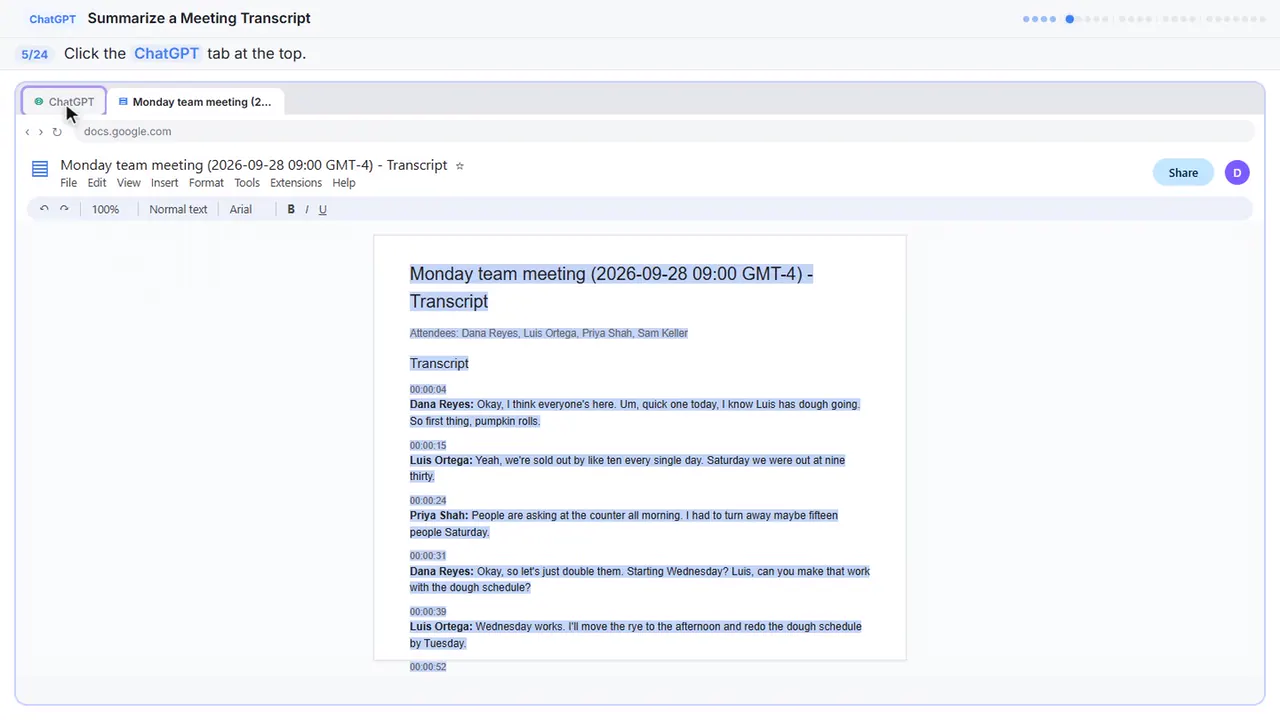Click the Transcript heading in document

[439, 363]
